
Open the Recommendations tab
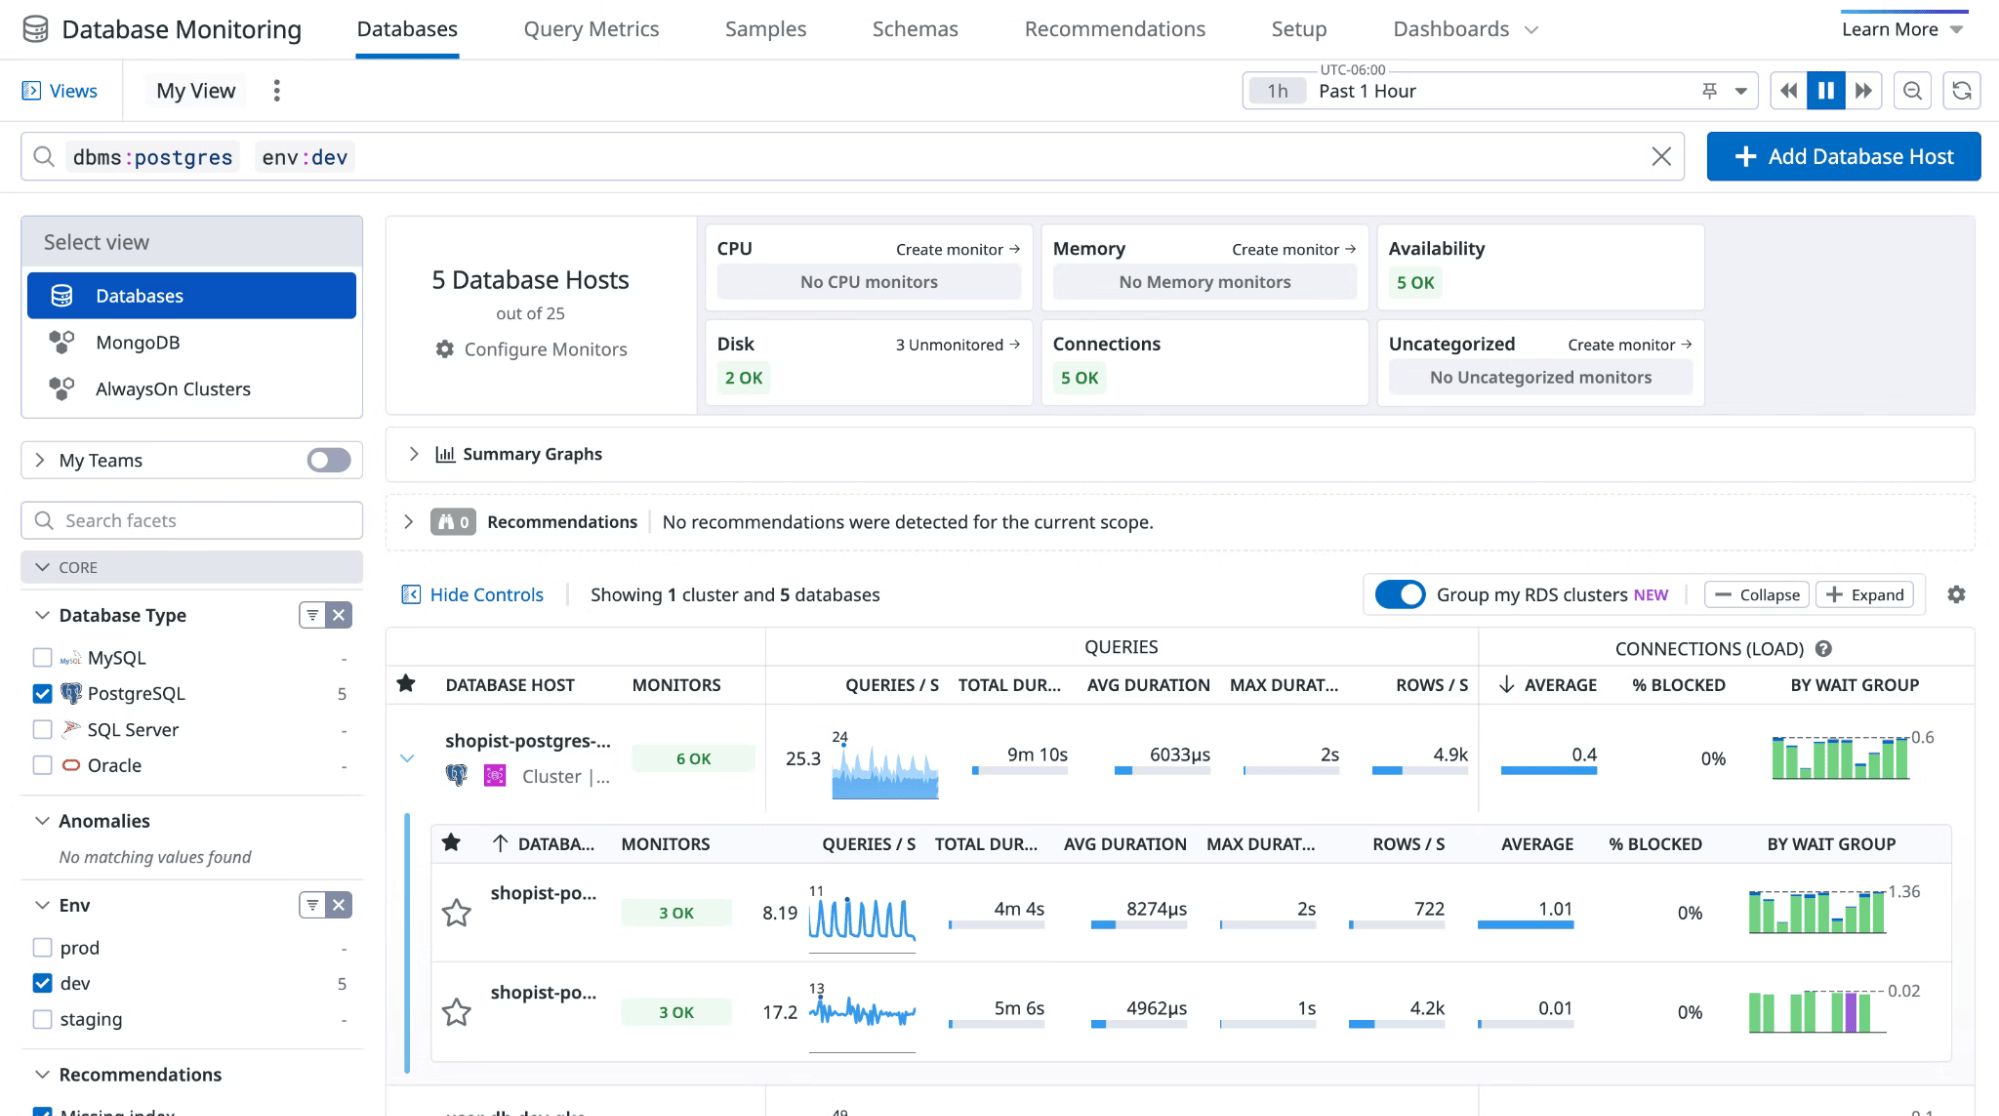coord(1114,30)
